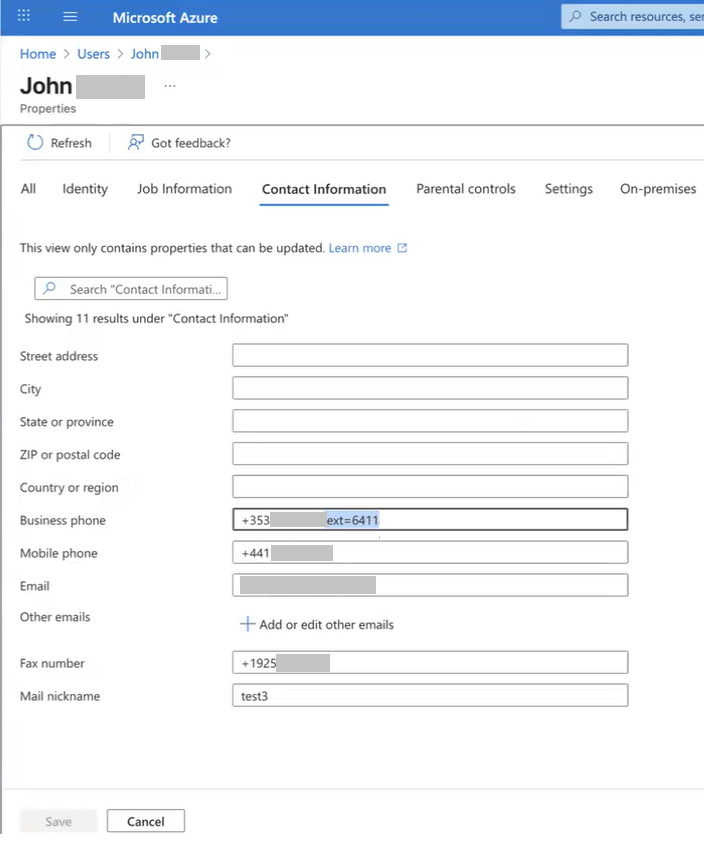Screen dimensions: 704x852
Task: Click the Properties subtitle text
Action: click(x=48, y=108)
